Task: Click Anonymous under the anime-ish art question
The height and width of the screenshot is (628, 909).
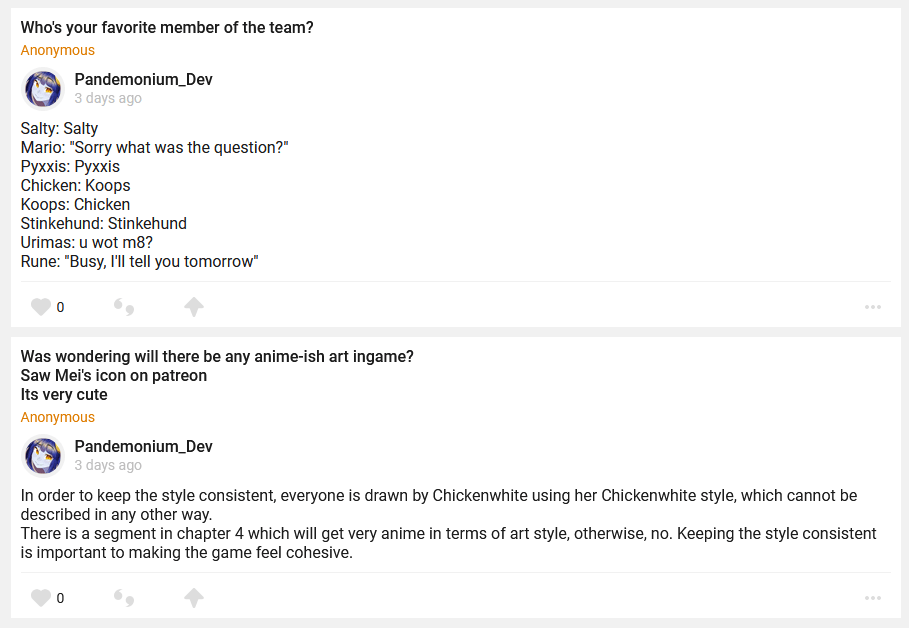Action: click(58, 417)
